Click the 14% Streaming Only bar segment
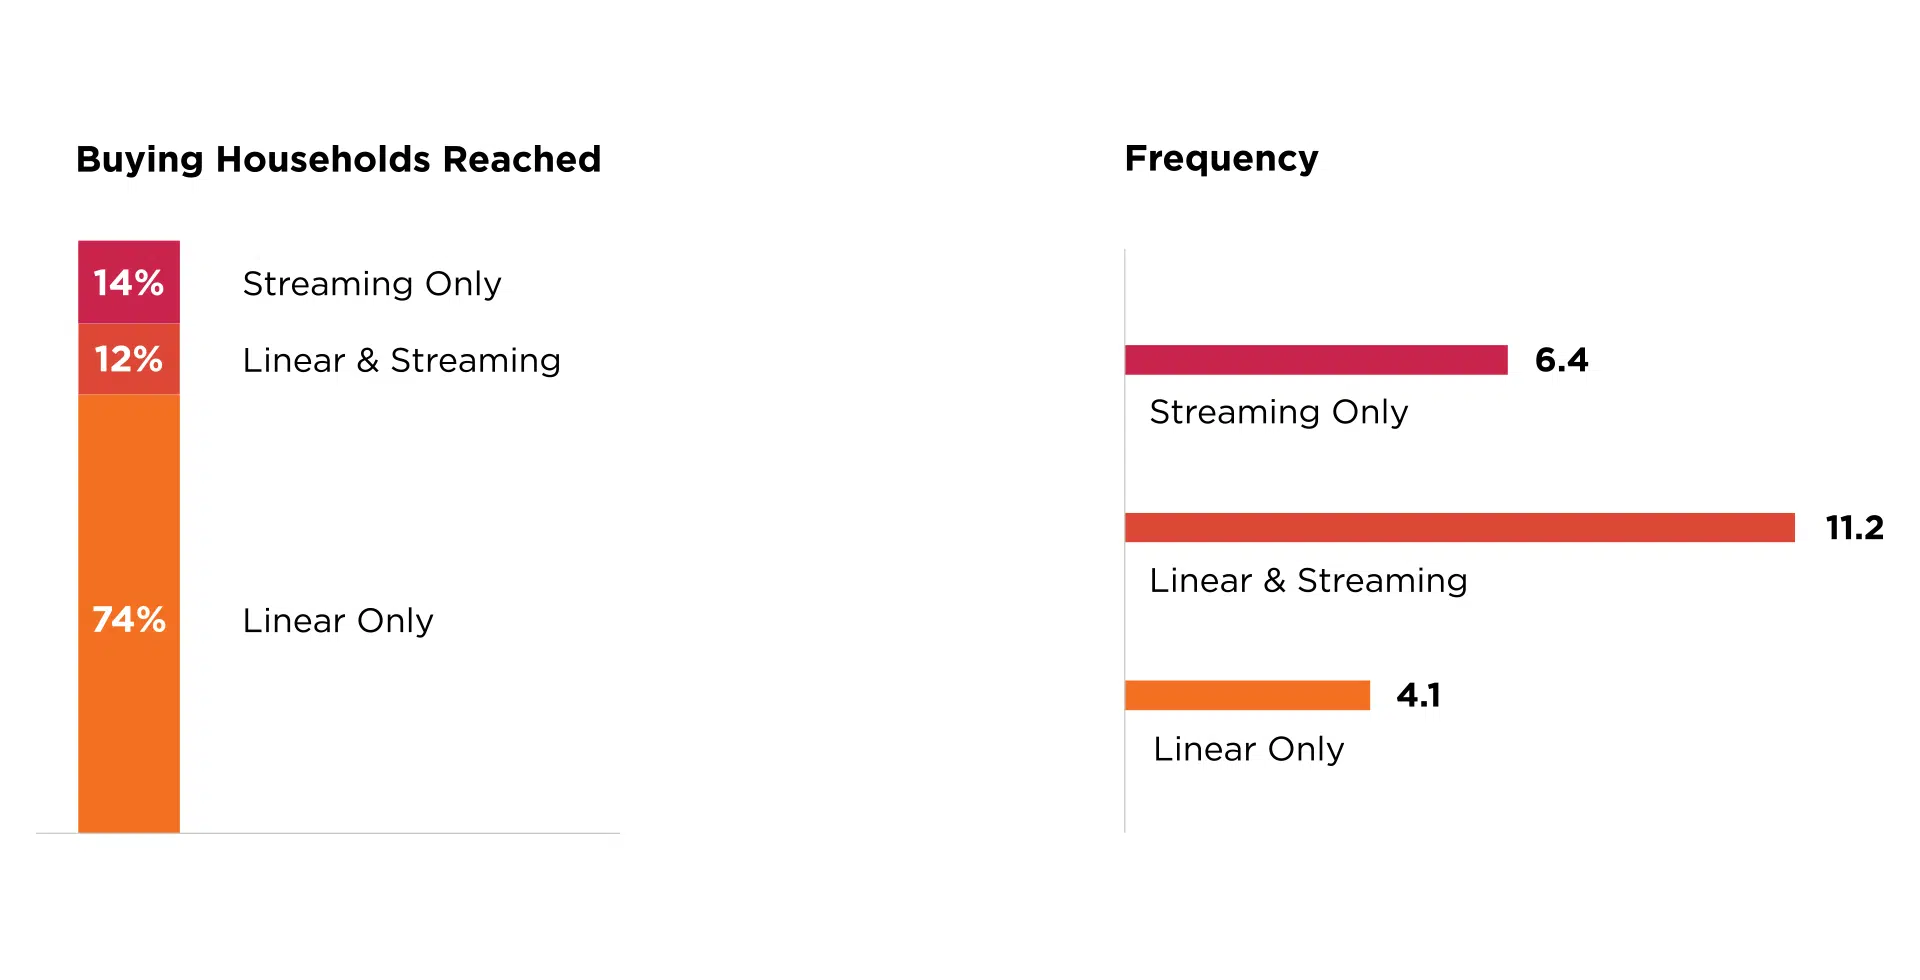 [129, 282]
